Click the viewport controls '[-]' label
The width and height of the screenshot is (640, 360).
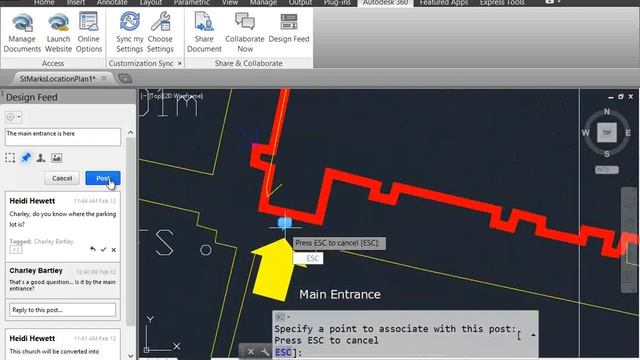click(144, 96)
